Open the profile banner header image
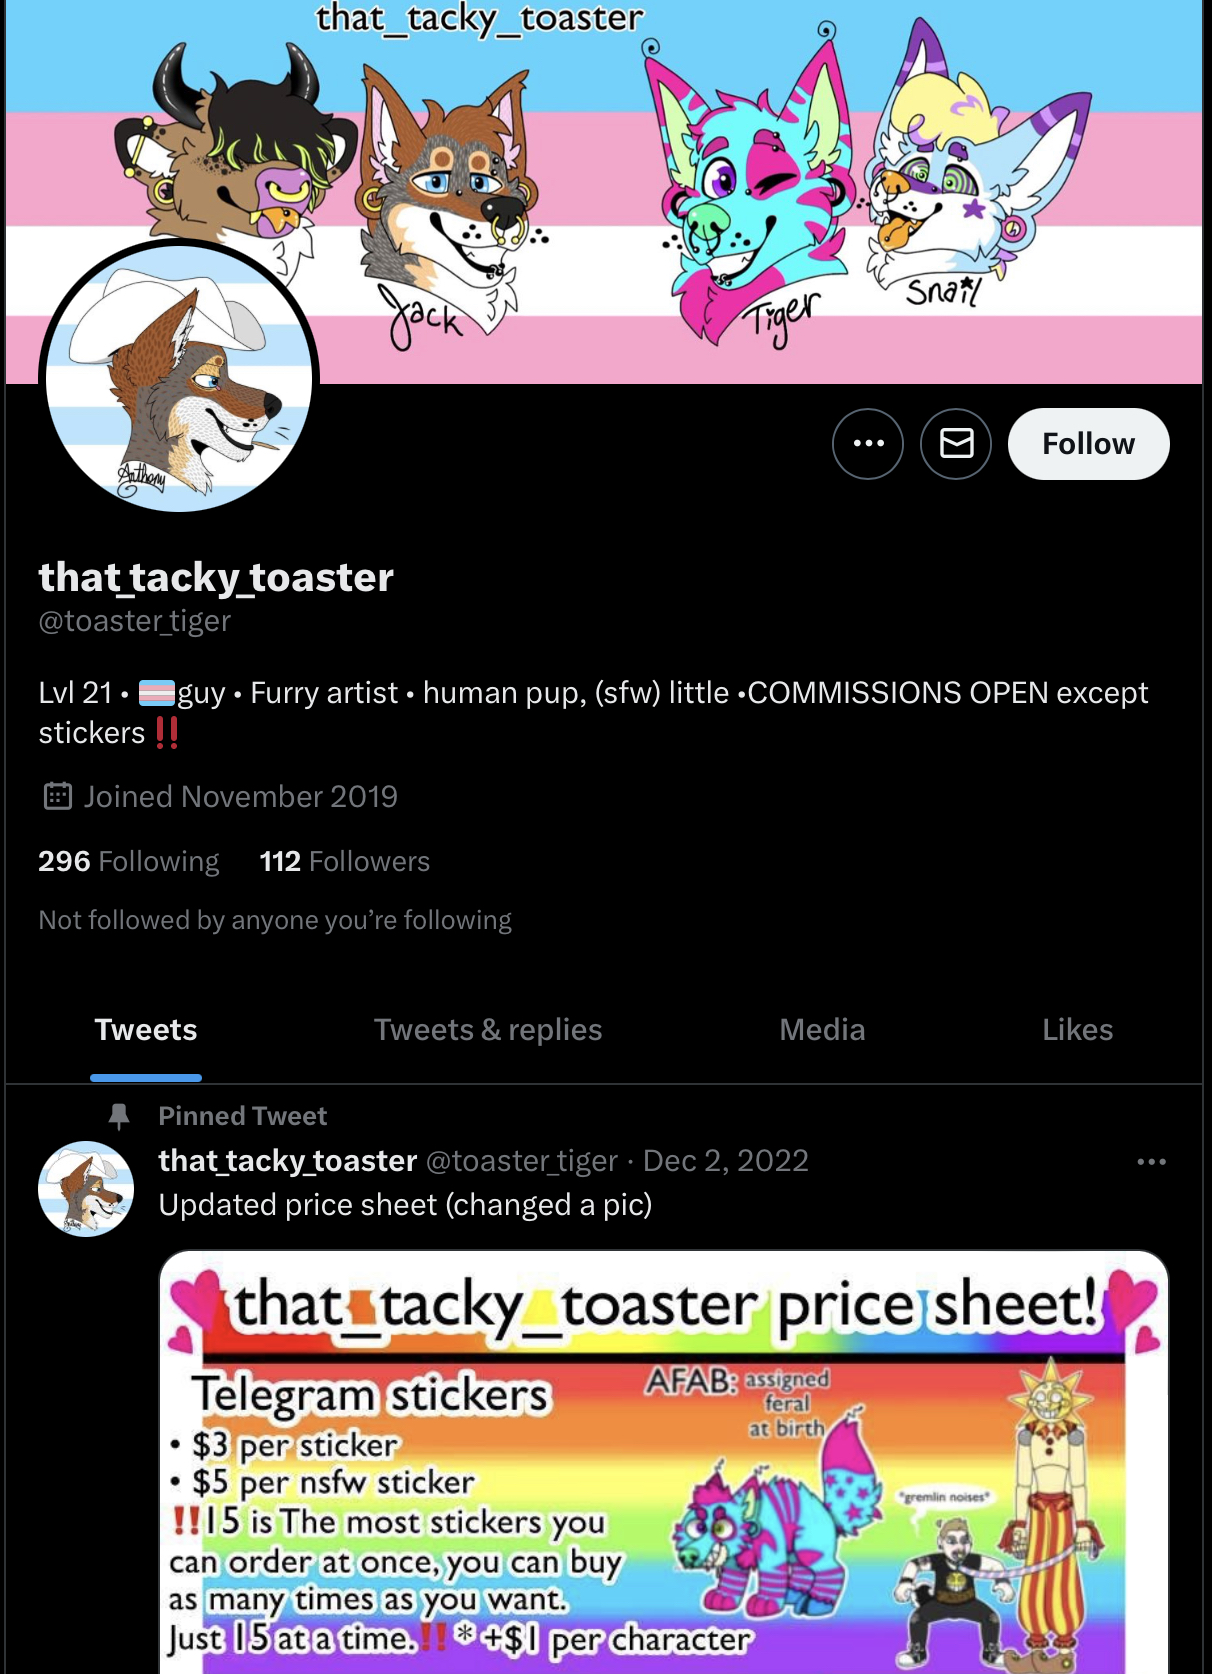 pos(604,192)
